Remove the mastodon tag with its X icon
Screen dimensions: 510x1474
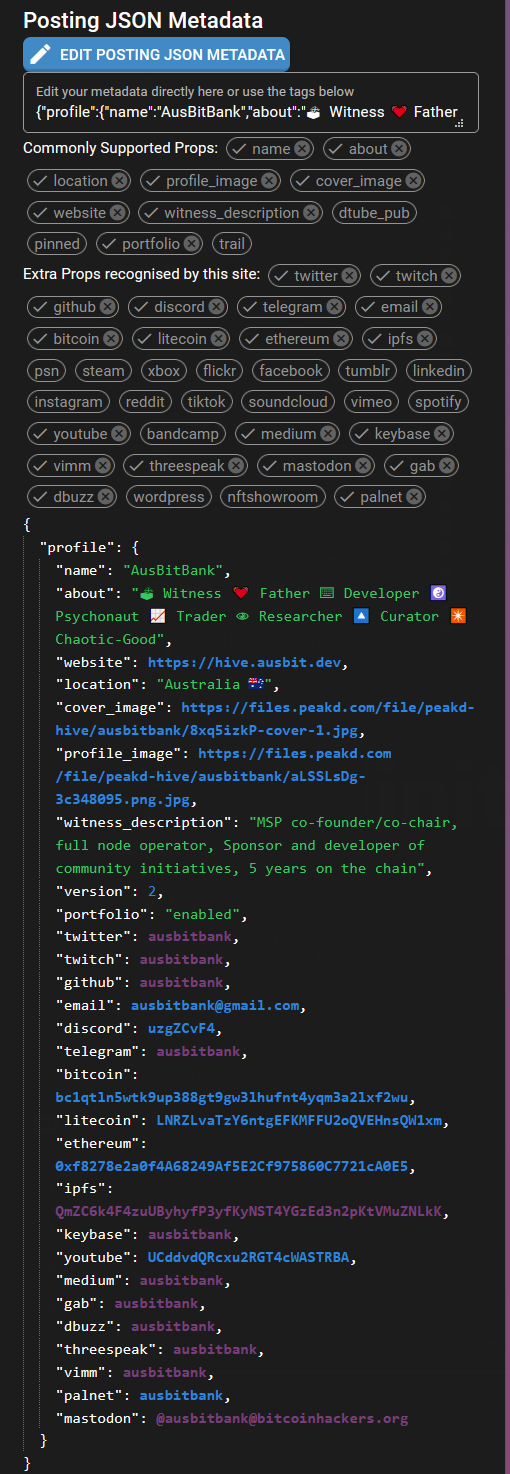(x=364, y=466)
